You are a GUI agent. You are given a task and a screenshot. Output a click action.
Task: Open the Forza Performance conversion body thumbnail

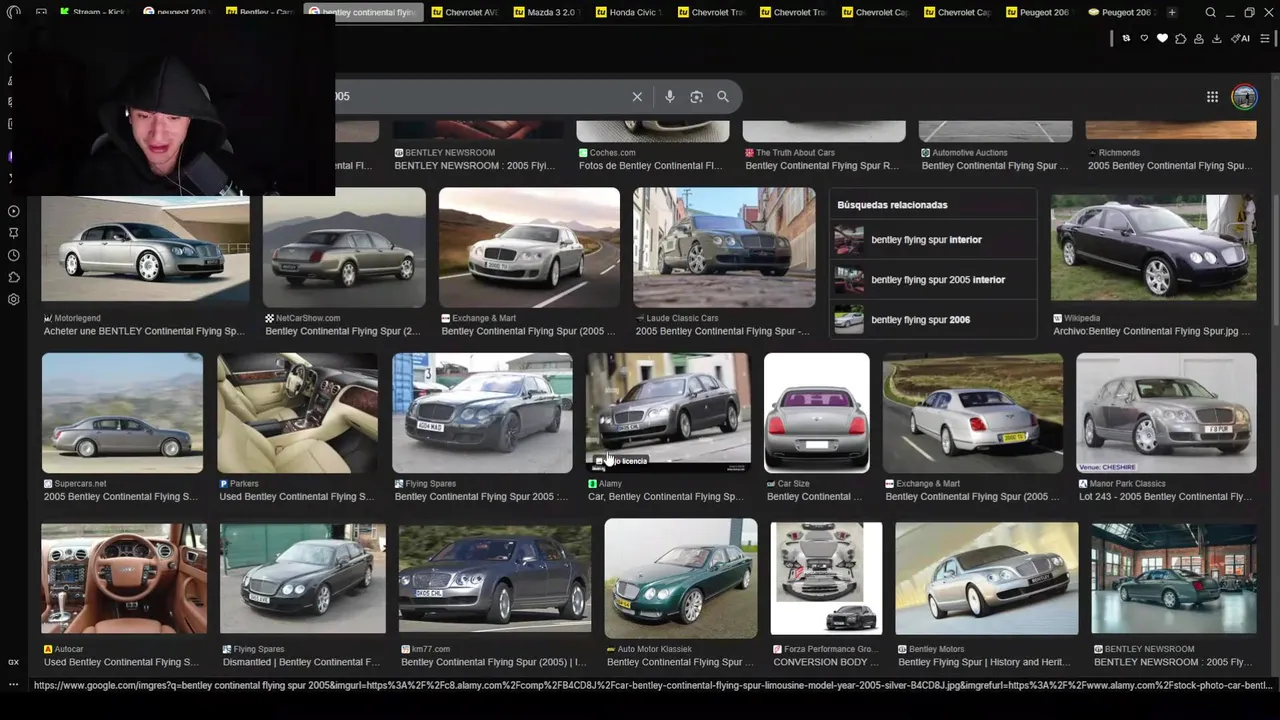tap(827, 578)
